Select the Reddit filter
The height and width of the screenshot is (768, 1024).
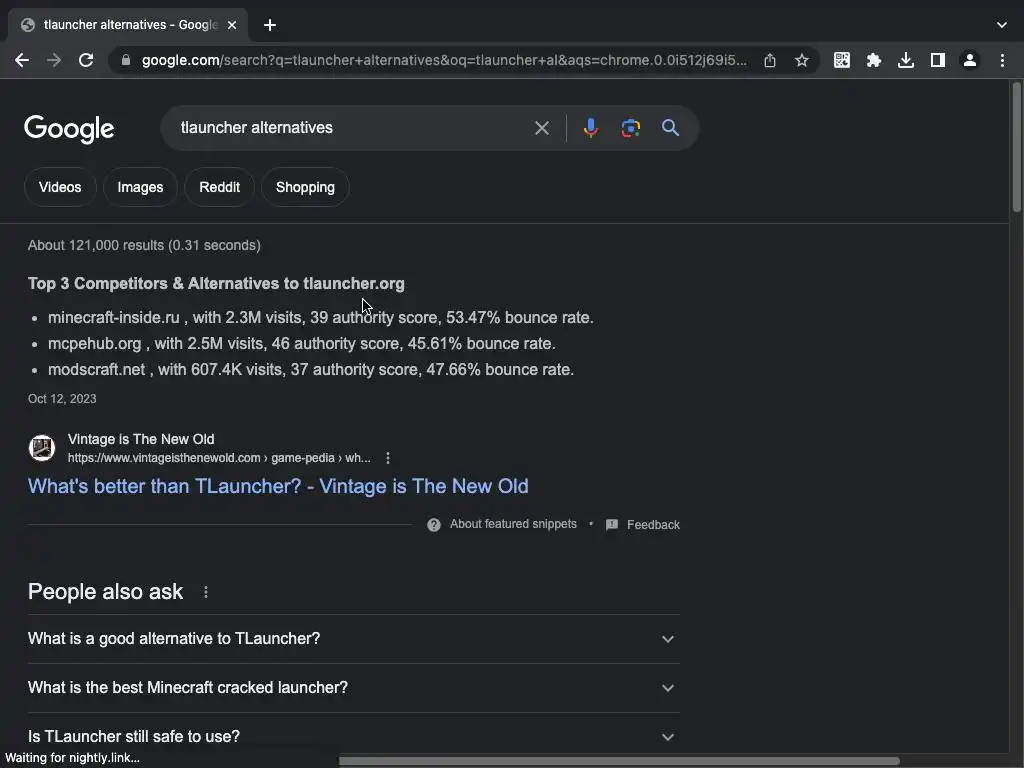click(x=219, y=187)
